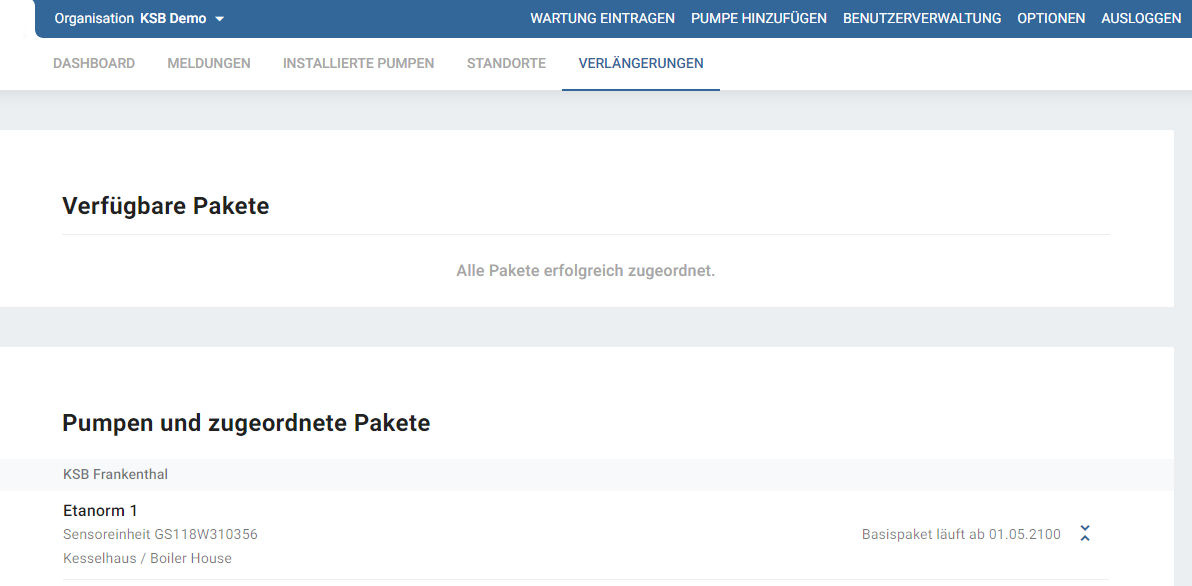Click the KSB Demo organisation name
Viewport: 1192px width, 586px height.
pos(173,18)
